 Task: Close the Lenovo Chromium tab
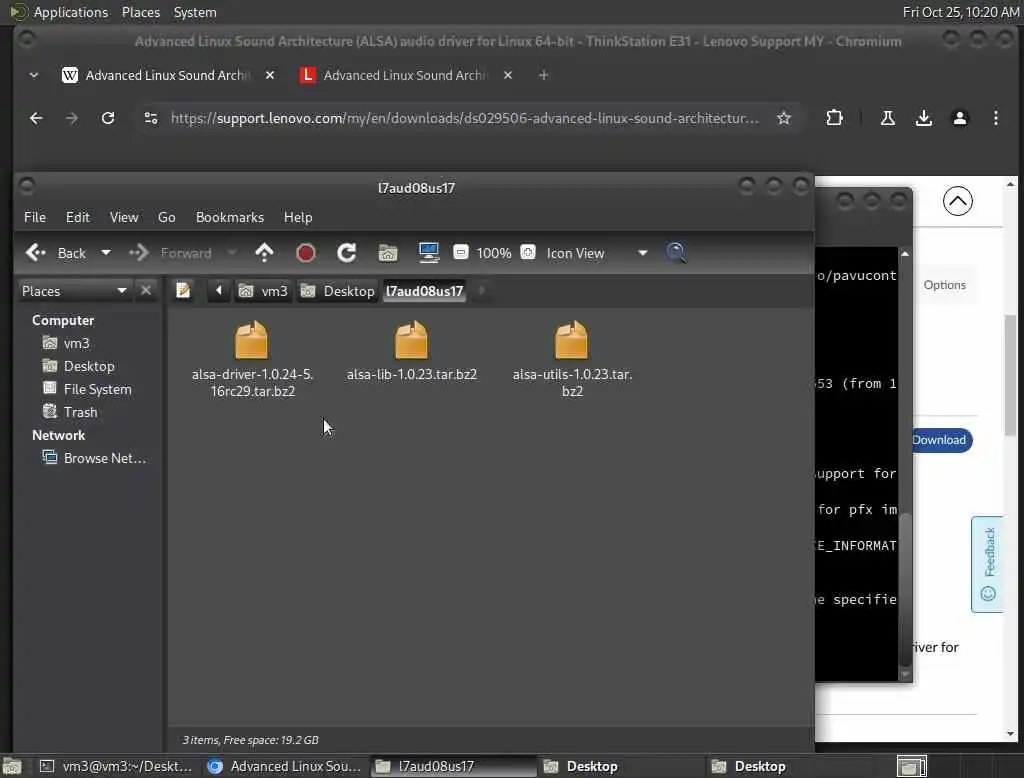[x=507, y=75]
